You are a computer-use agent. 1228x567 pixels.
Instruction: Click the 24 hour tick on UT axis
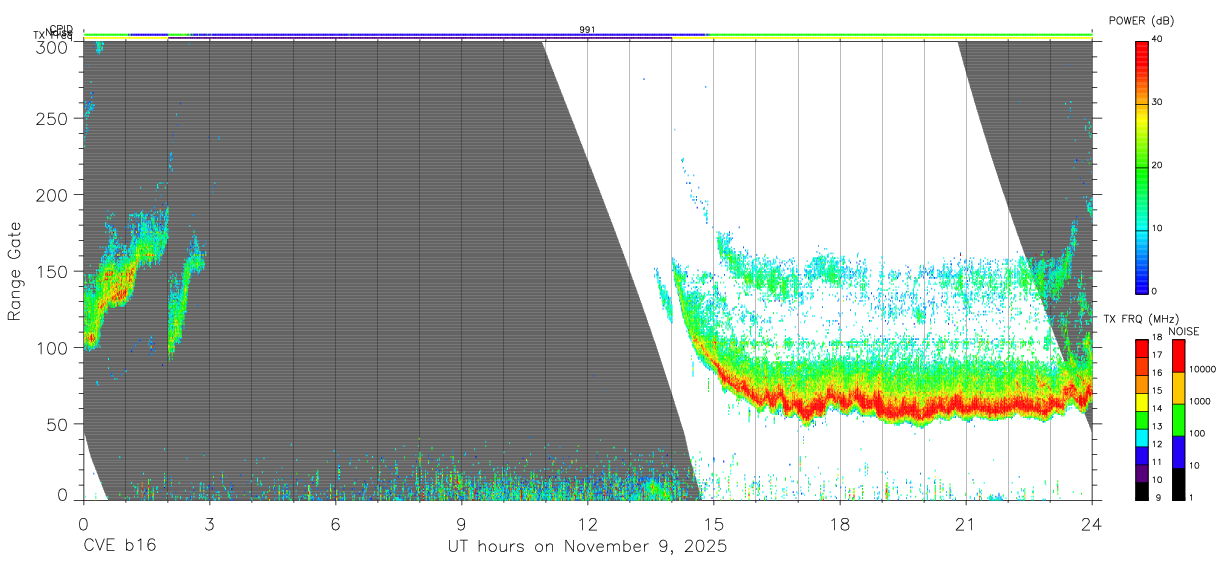tap(1092, 523)
